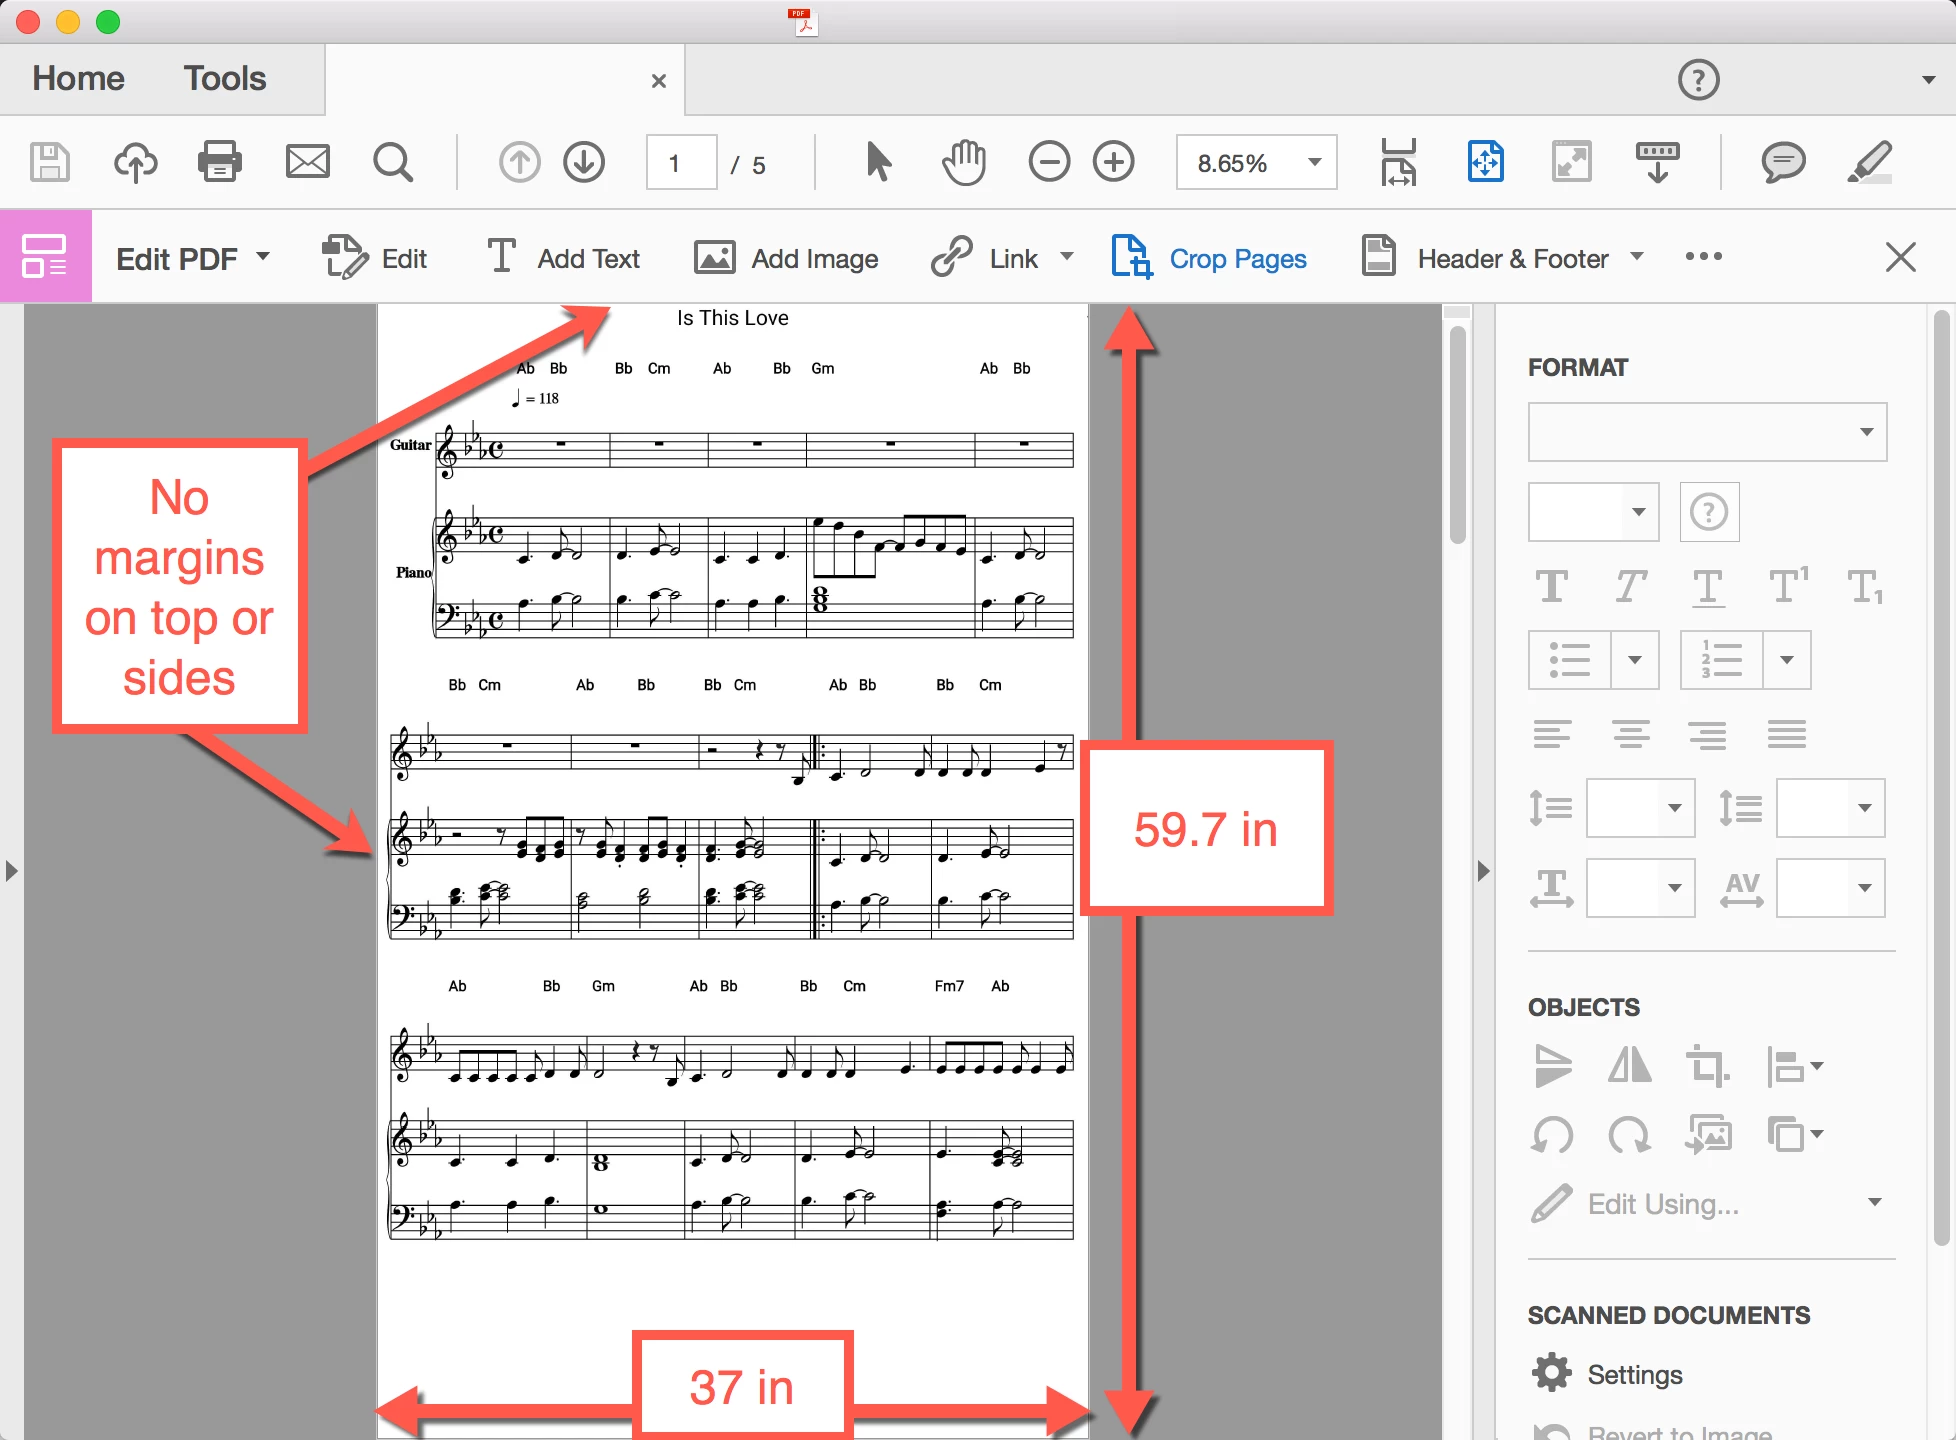Toggle italic text formatting
1956x1440 pixels.
pos(1630,587)
